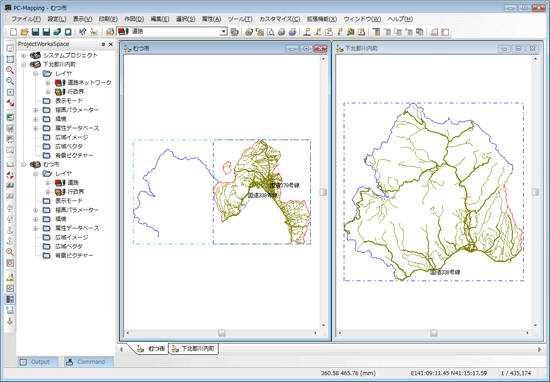
Task: Open the Output panel tab
Action: pos(38,362)
